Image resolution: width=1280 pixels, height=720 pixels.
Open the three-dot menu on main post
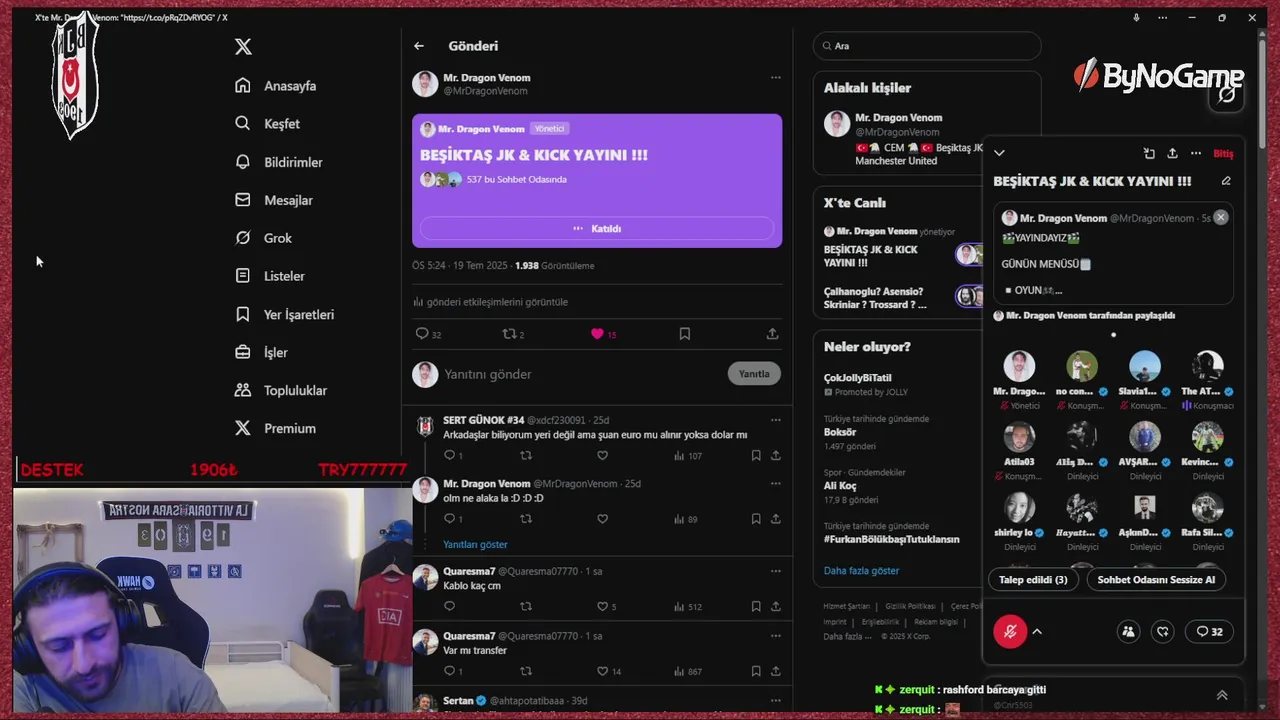[775, 78]
